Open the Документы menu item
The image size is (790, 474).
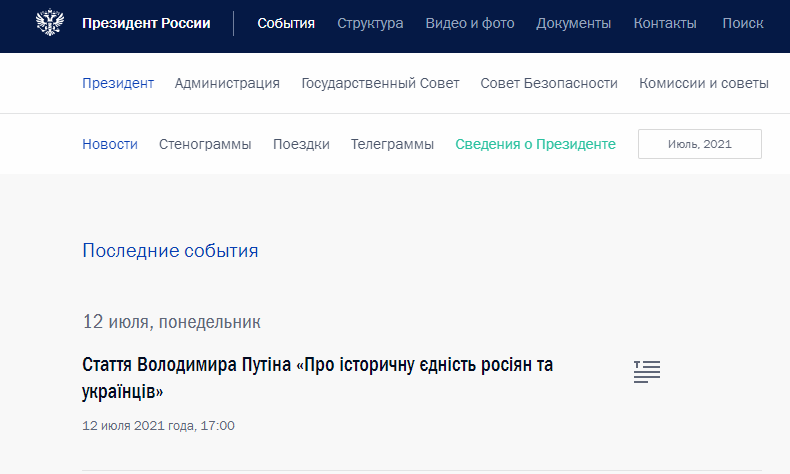[x=573, y=23]
